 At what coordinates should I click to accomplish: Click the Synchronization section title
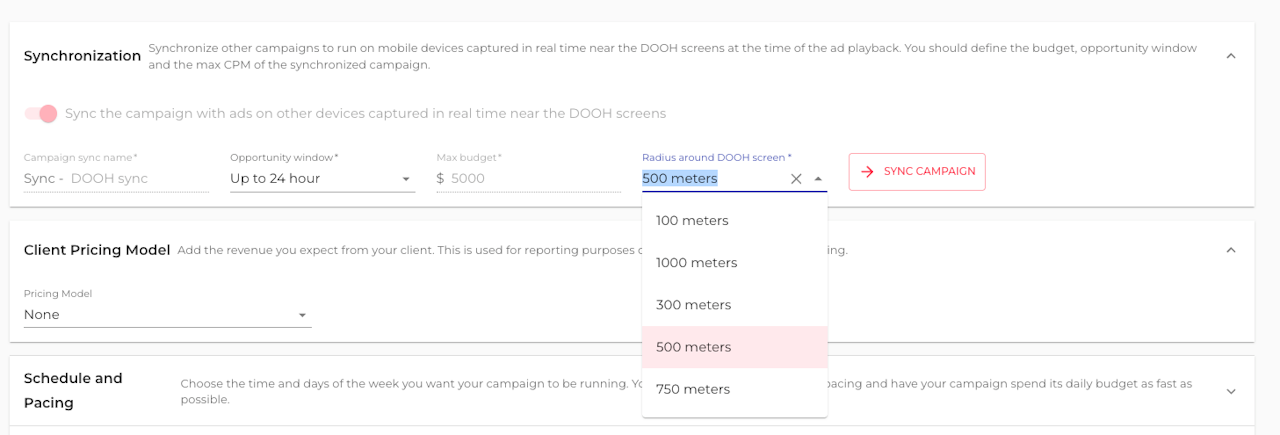pyautogui.click(x=82, y=56)
